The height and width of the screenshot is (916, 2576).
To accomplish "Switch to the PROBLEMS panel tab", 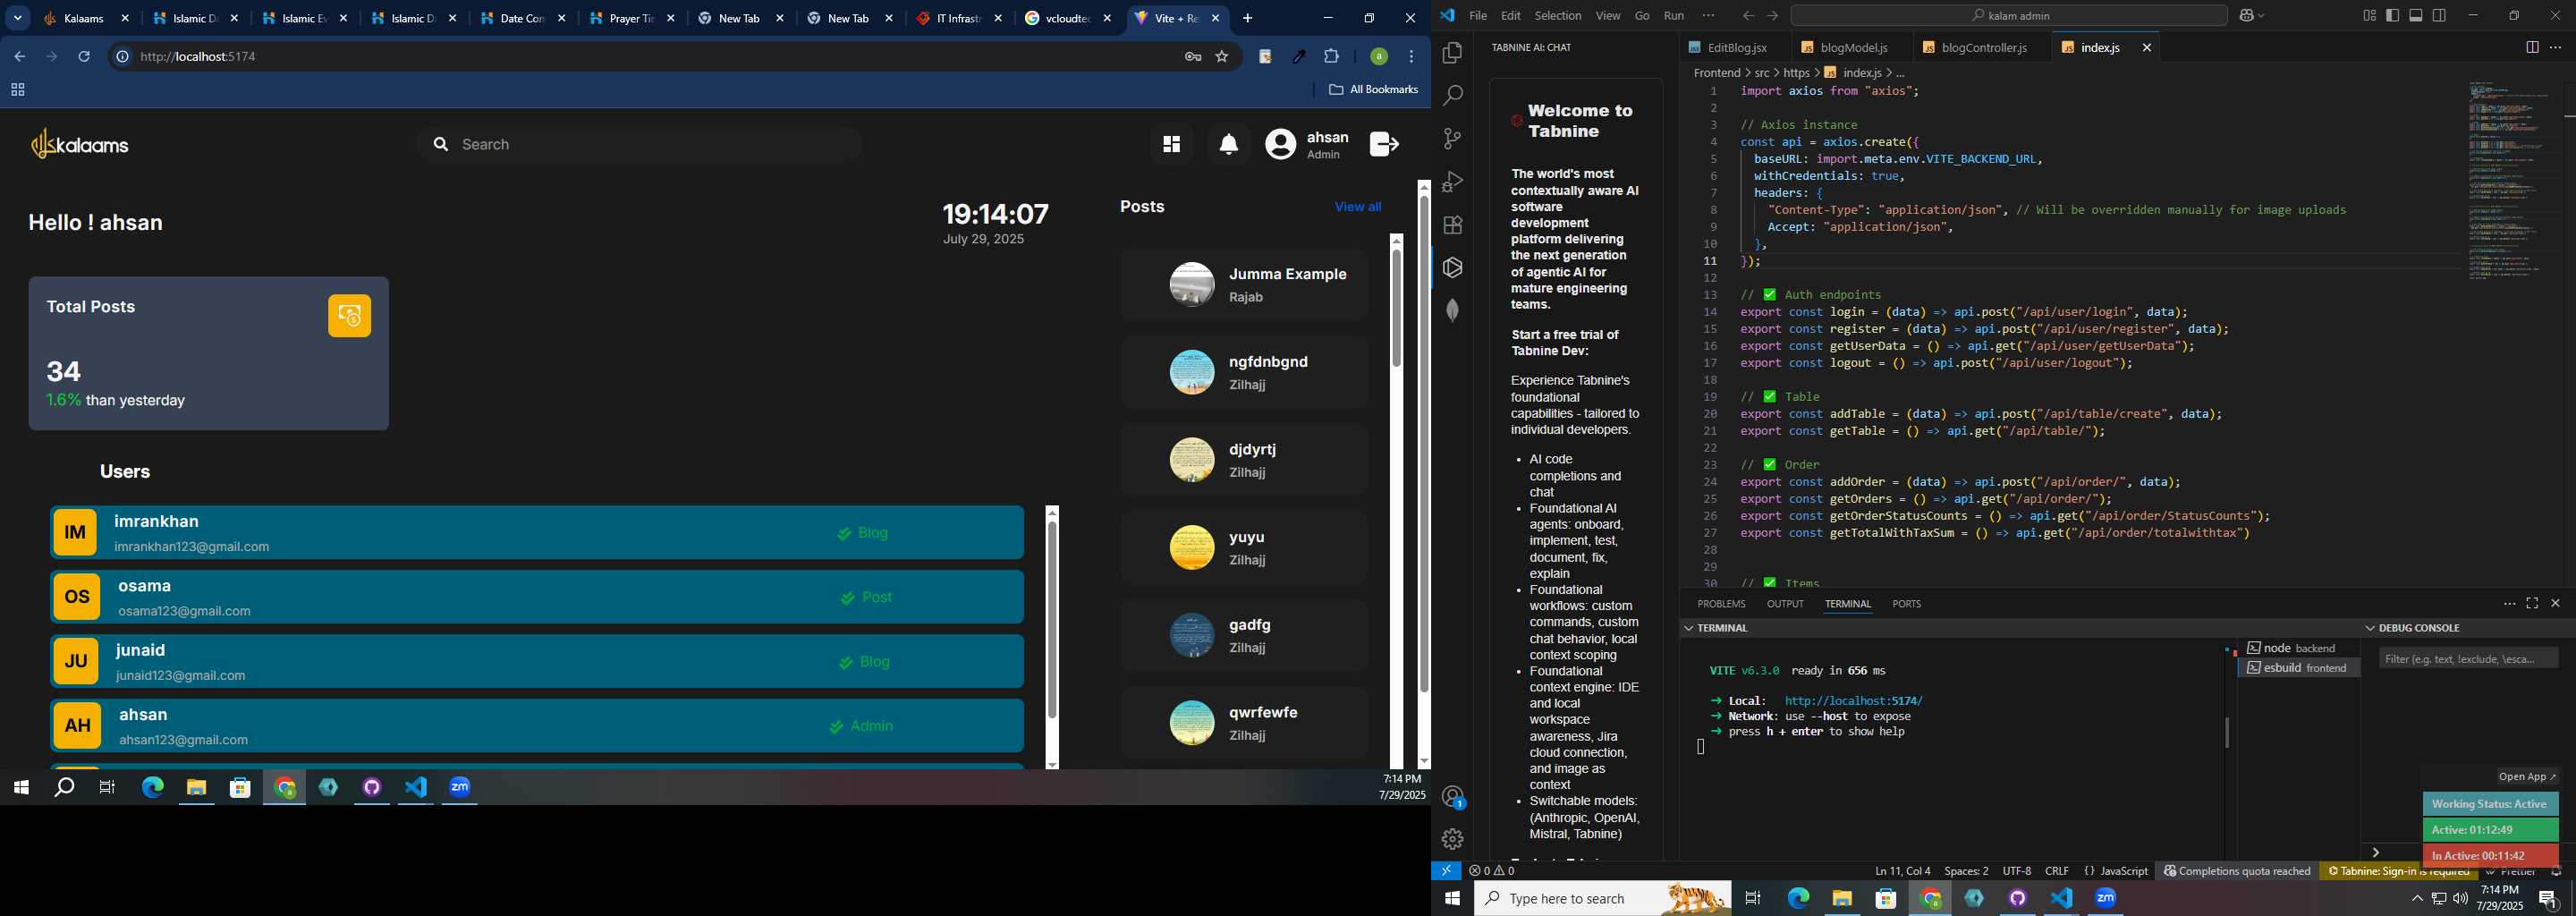I will (1721, 604).
